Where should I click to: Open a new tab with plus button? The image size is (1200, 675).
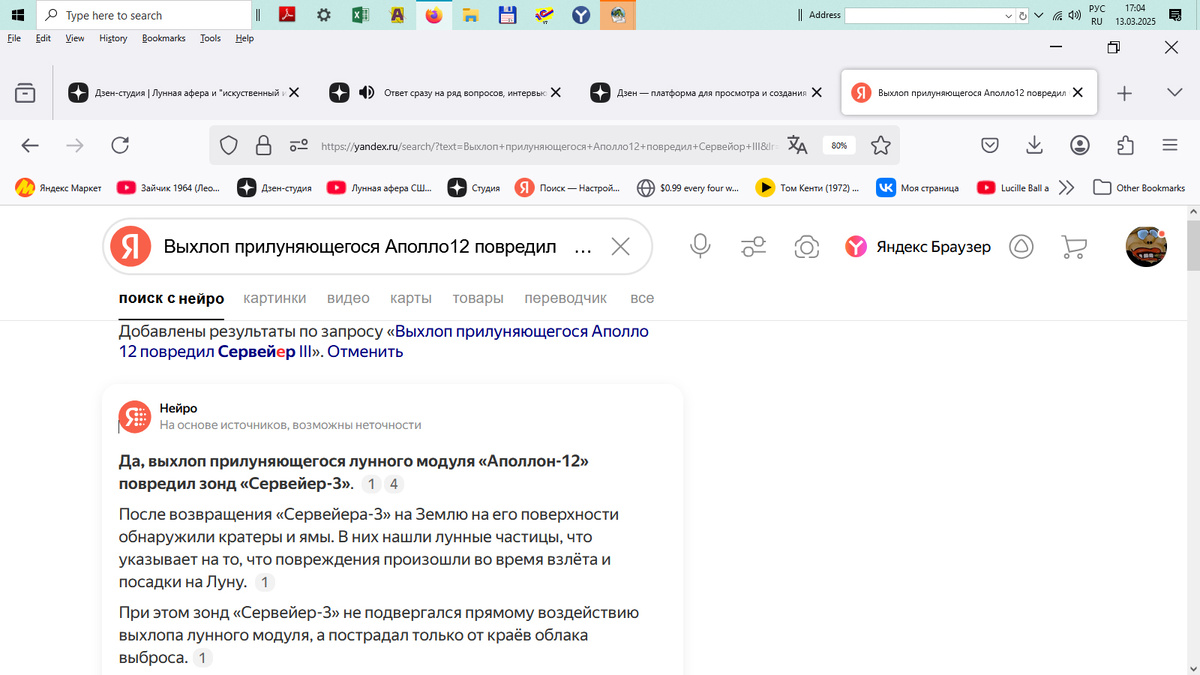[x=1124, y=93]
